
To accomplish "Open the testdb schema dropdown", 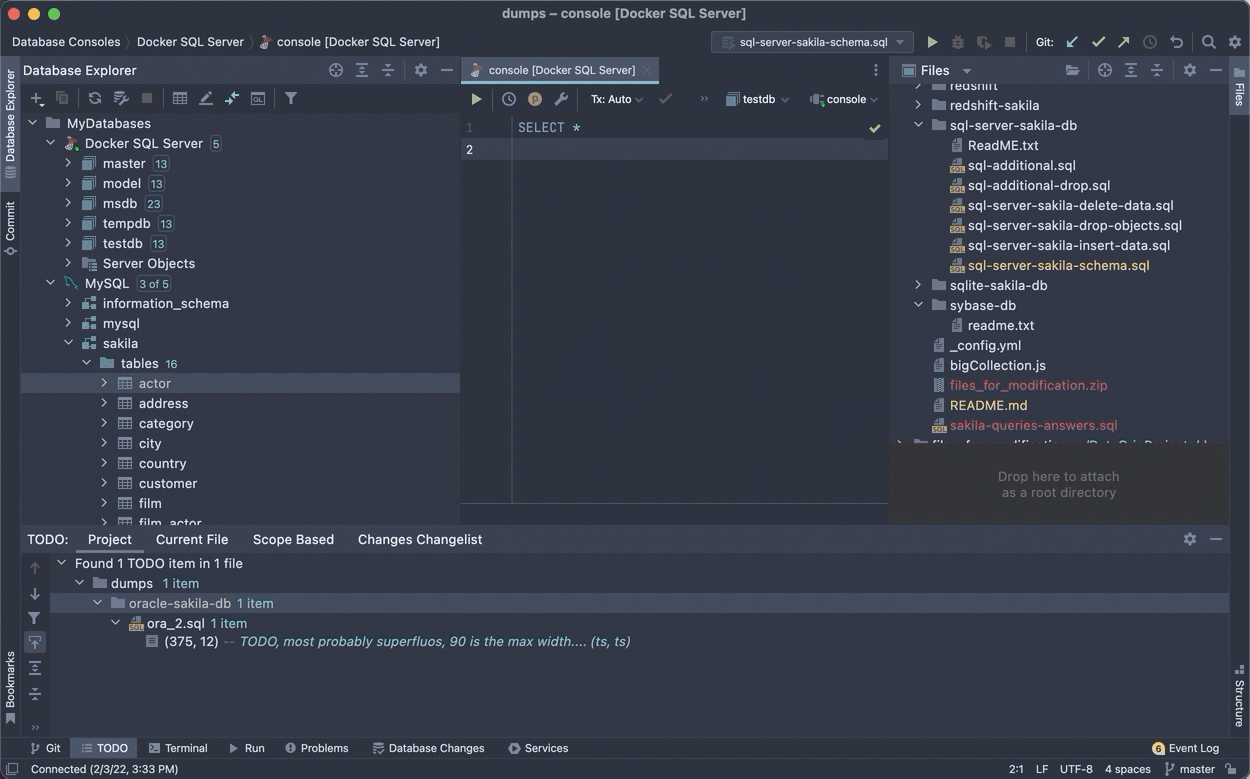I will point(758,99).
